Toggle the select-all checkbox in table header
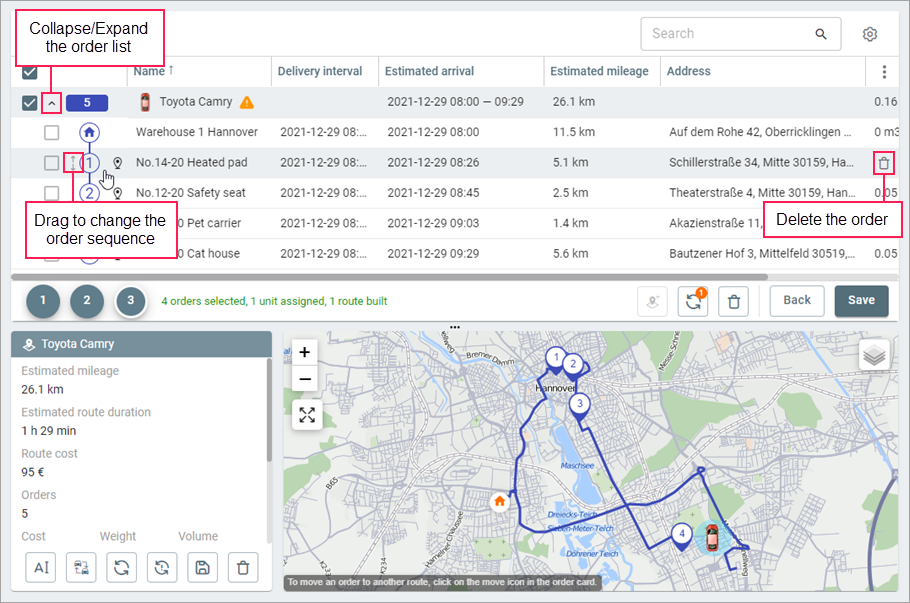The image size is (910, 603). coord(30,72)
